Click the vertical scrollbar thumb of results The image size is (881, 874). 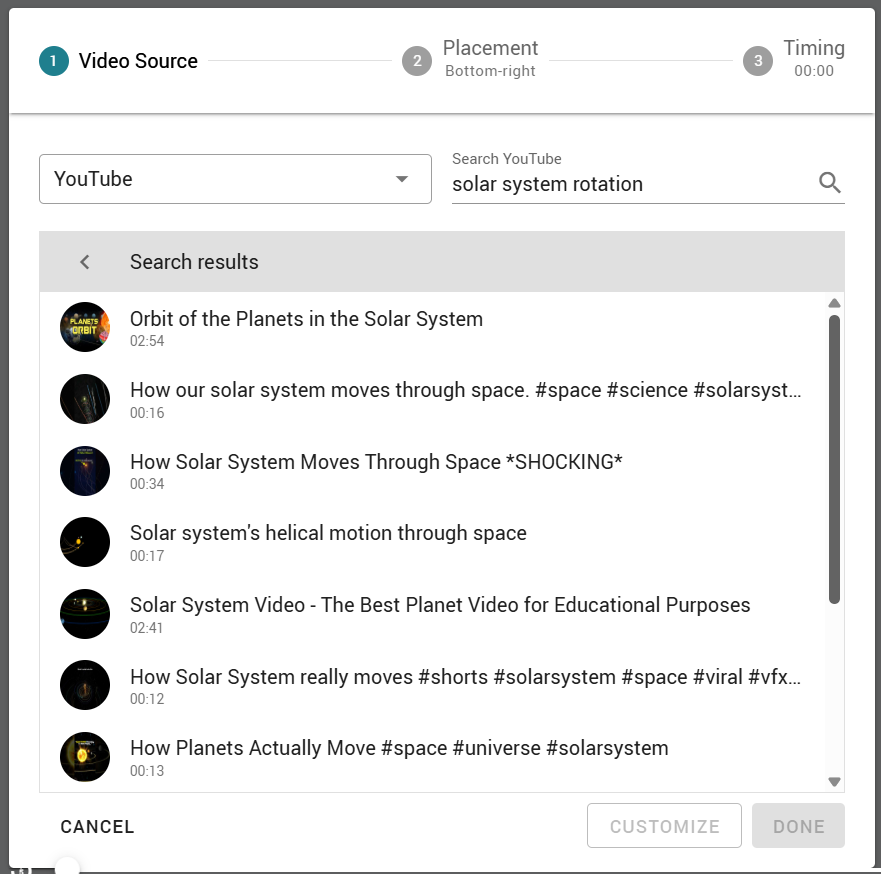[x=834, y=459]
